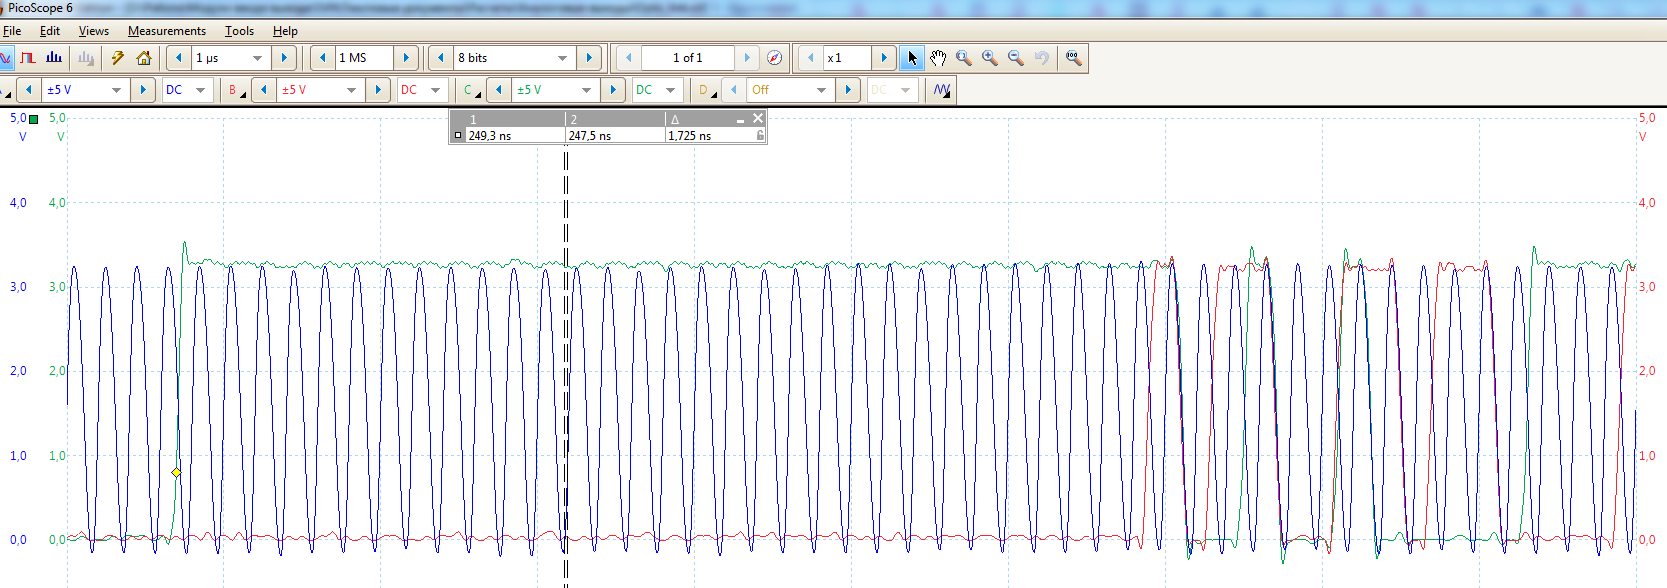Open channel C options button
The width and height of the screenshot is (1667, 588).
(471, 90)
